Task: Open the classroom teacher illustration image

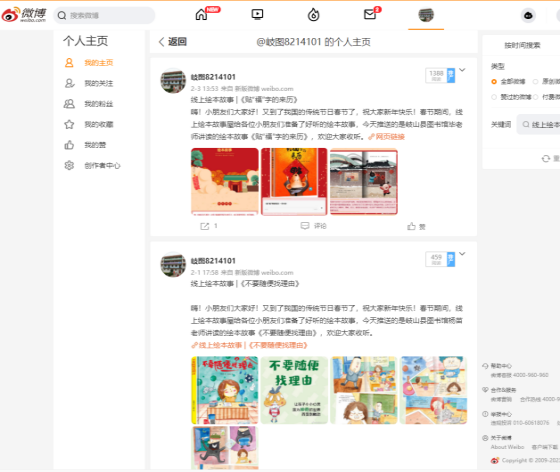Action: pos(364,390)
